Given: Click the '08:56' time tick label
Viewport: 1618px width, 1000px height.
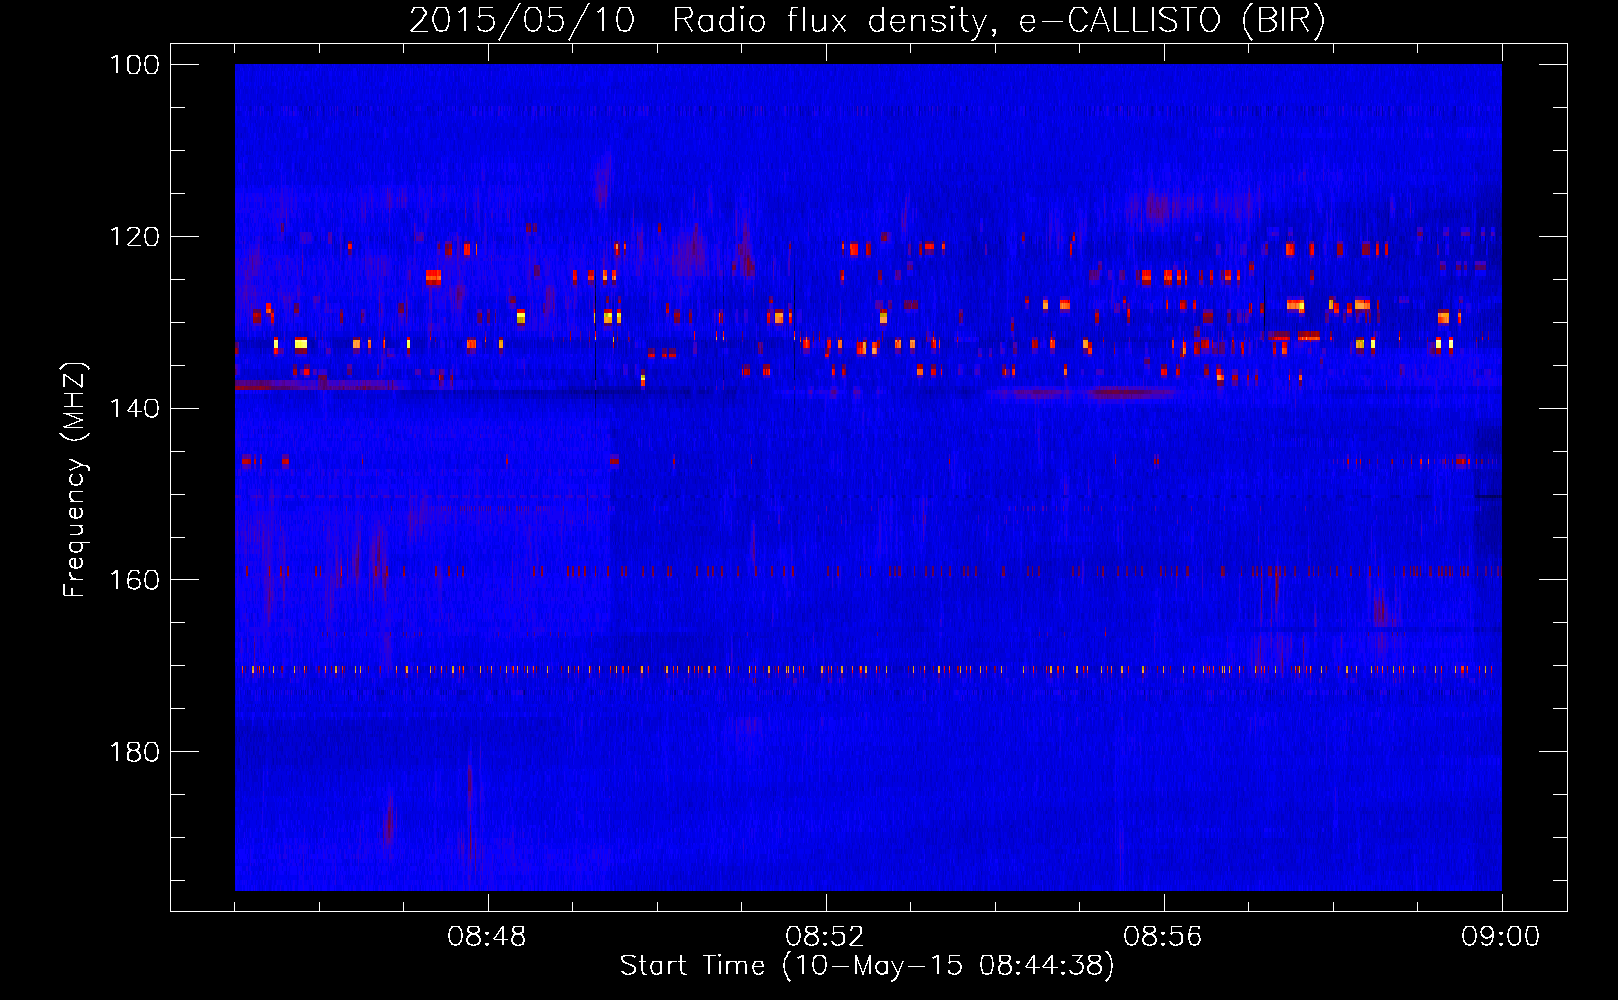Looking at the screenshot, I should [1163, 937].
